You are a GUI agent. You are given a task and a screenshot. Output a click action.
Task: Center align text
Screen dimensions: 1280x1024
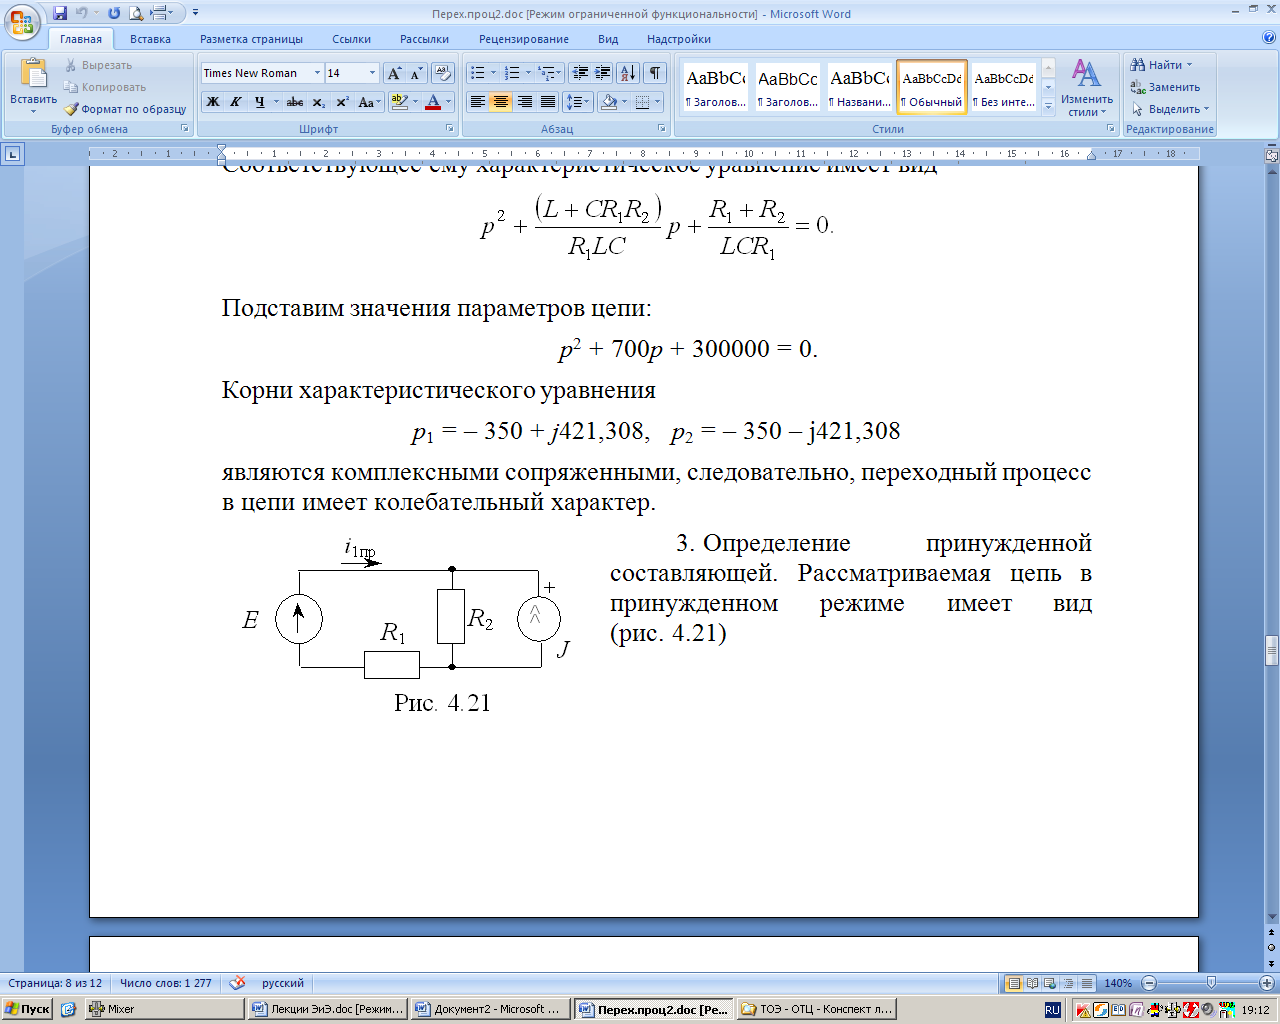tap(501, 102)
